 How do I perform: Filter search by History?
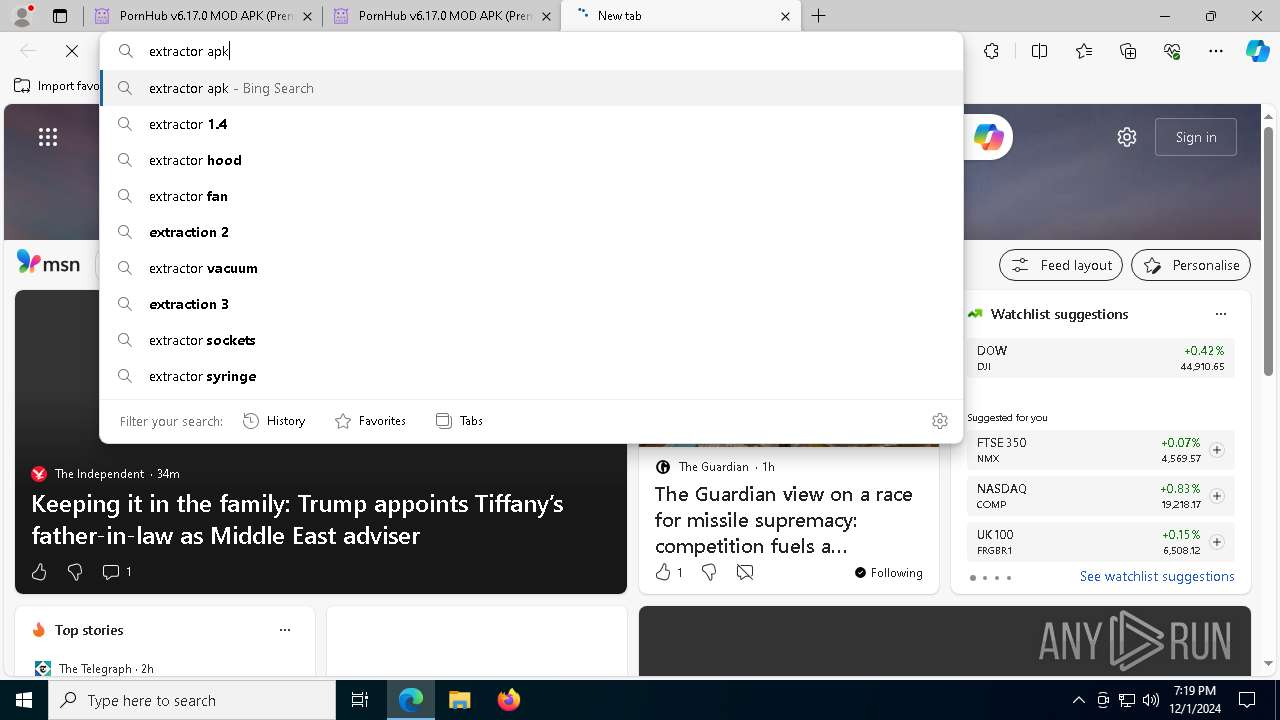point(274,421)
